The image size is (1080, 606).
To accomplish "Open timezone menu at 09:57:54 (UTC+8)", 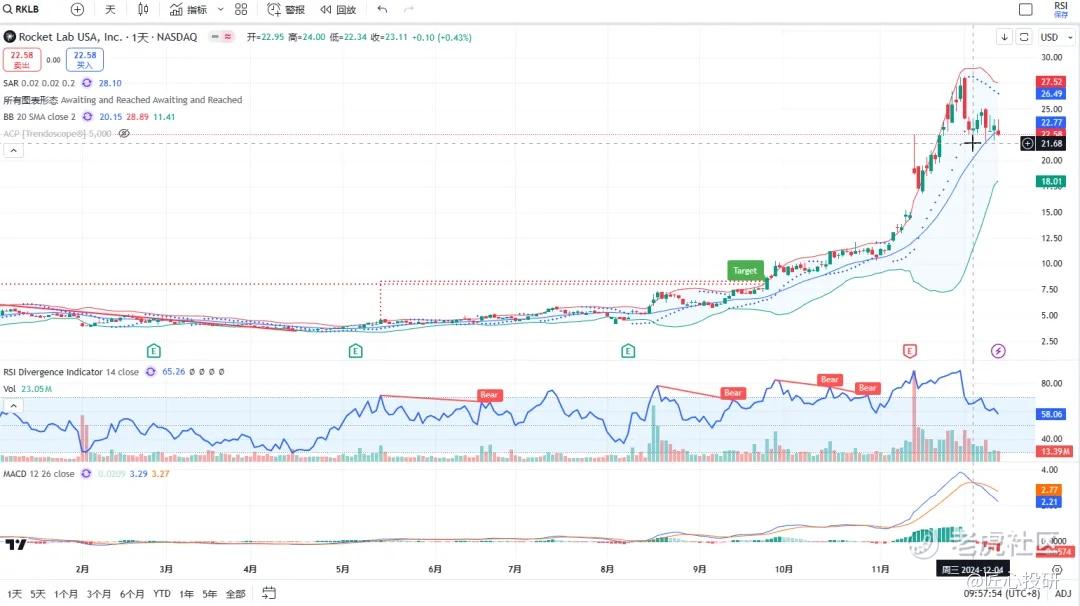I will (x=1001, y=594).
